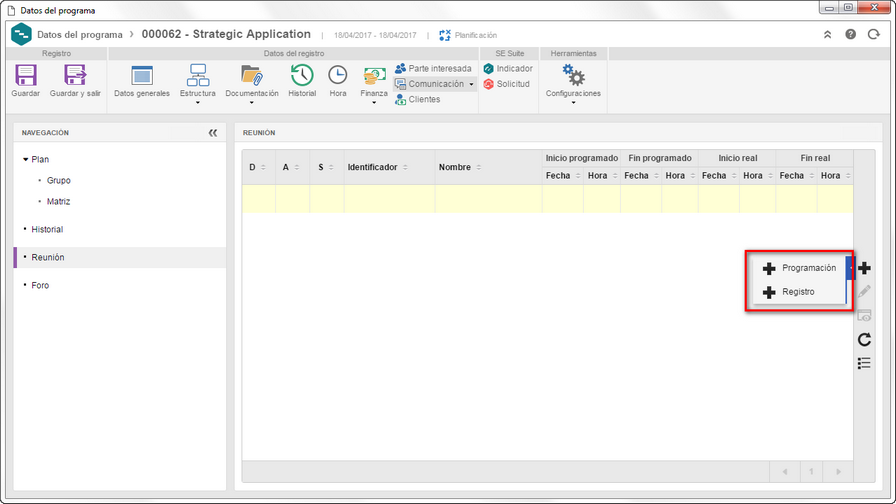Viewport: 896px width, 504px height.
Task: Select Matriz in navigation tree
Action: (58, 202)
